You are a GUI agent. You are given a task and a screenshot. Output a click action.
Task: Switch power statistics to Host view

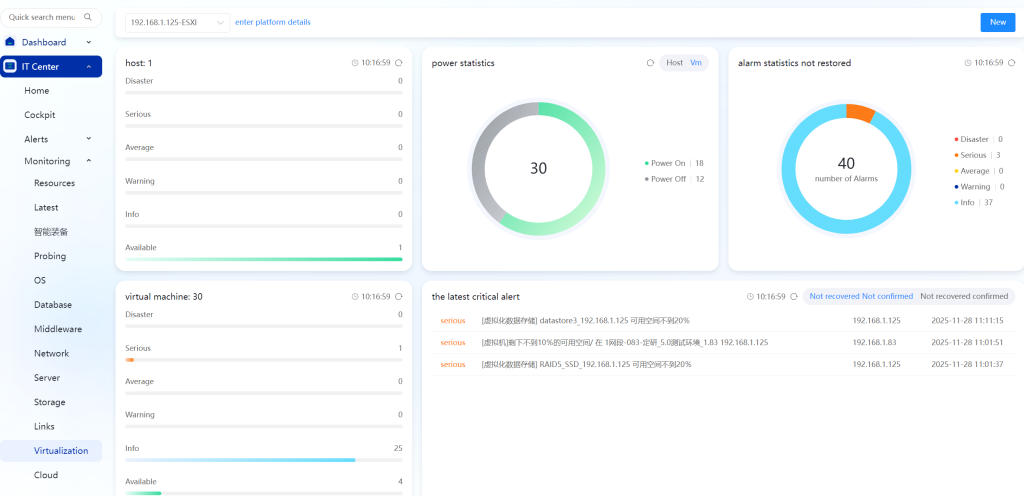[674, 63]
